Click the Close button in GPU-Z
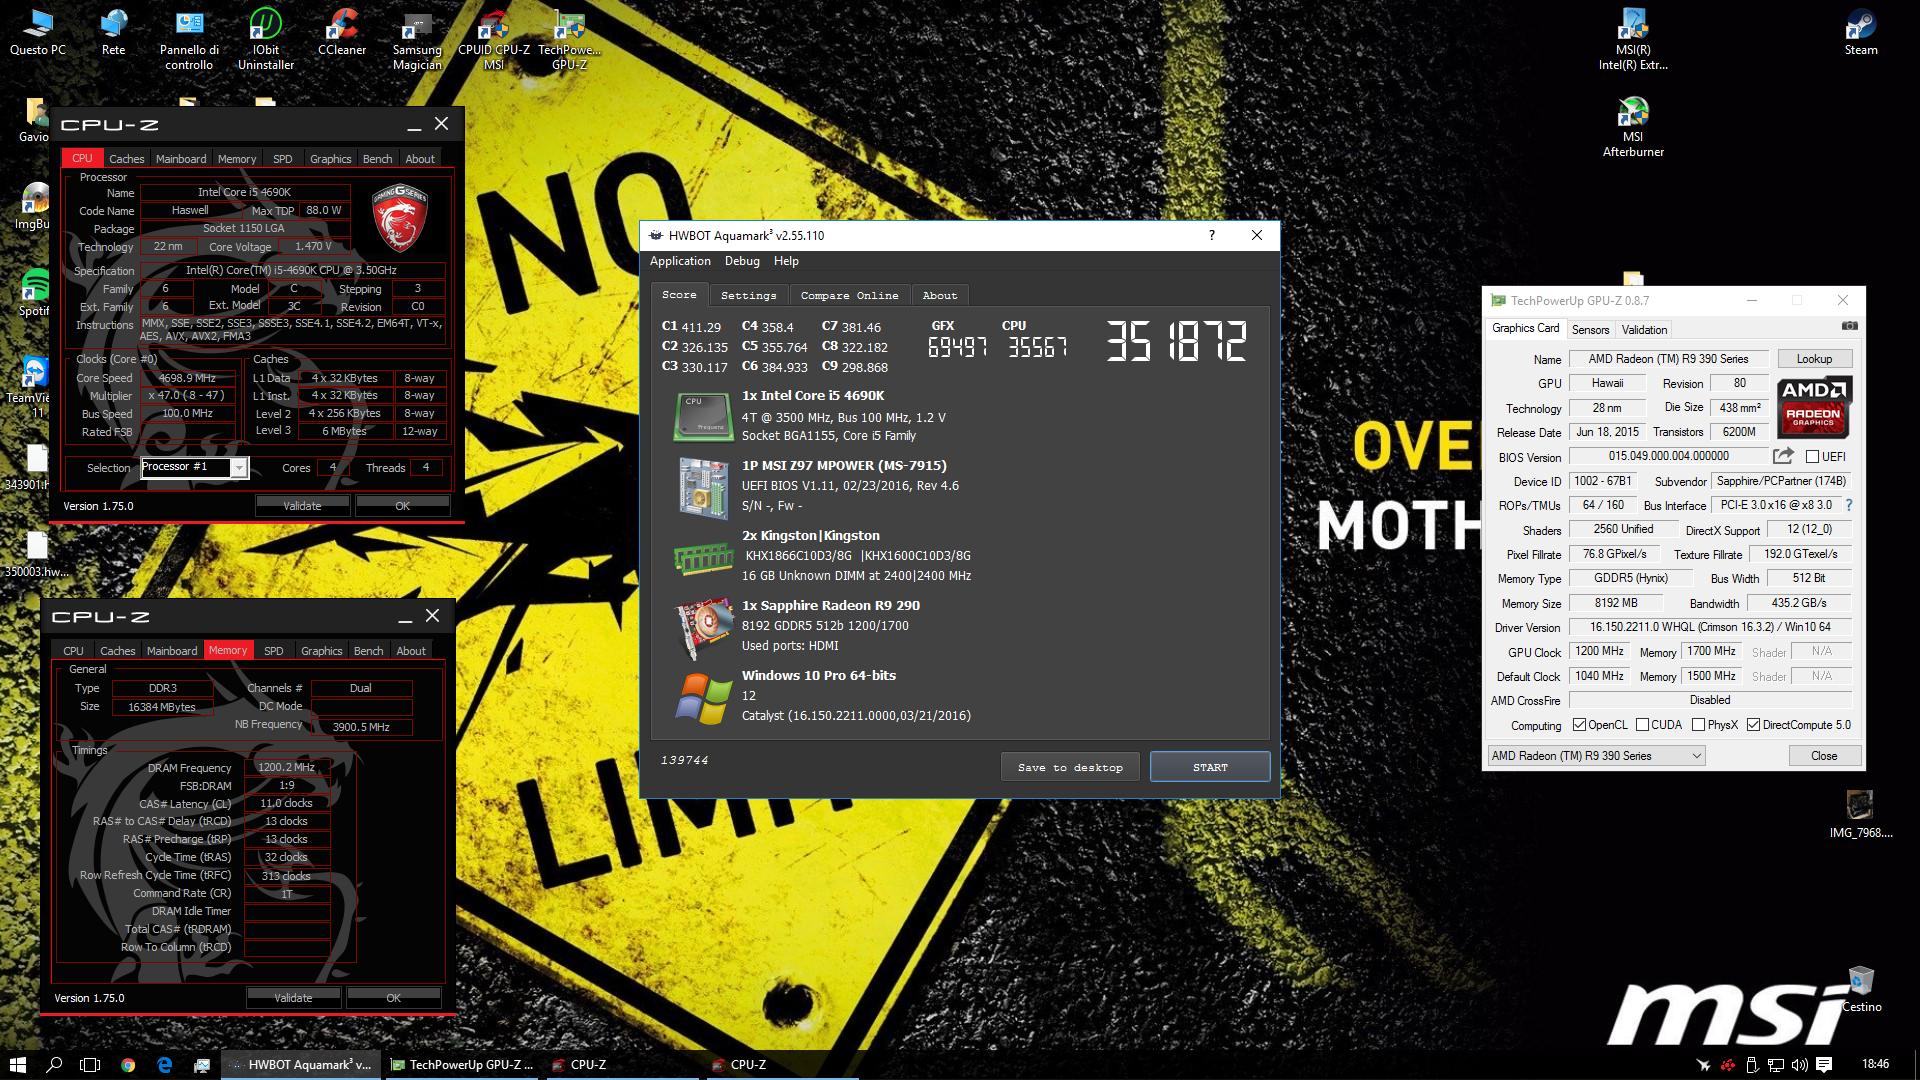The width and height of the screenshot is (1920, 1080). click(x=1824, y=756)
